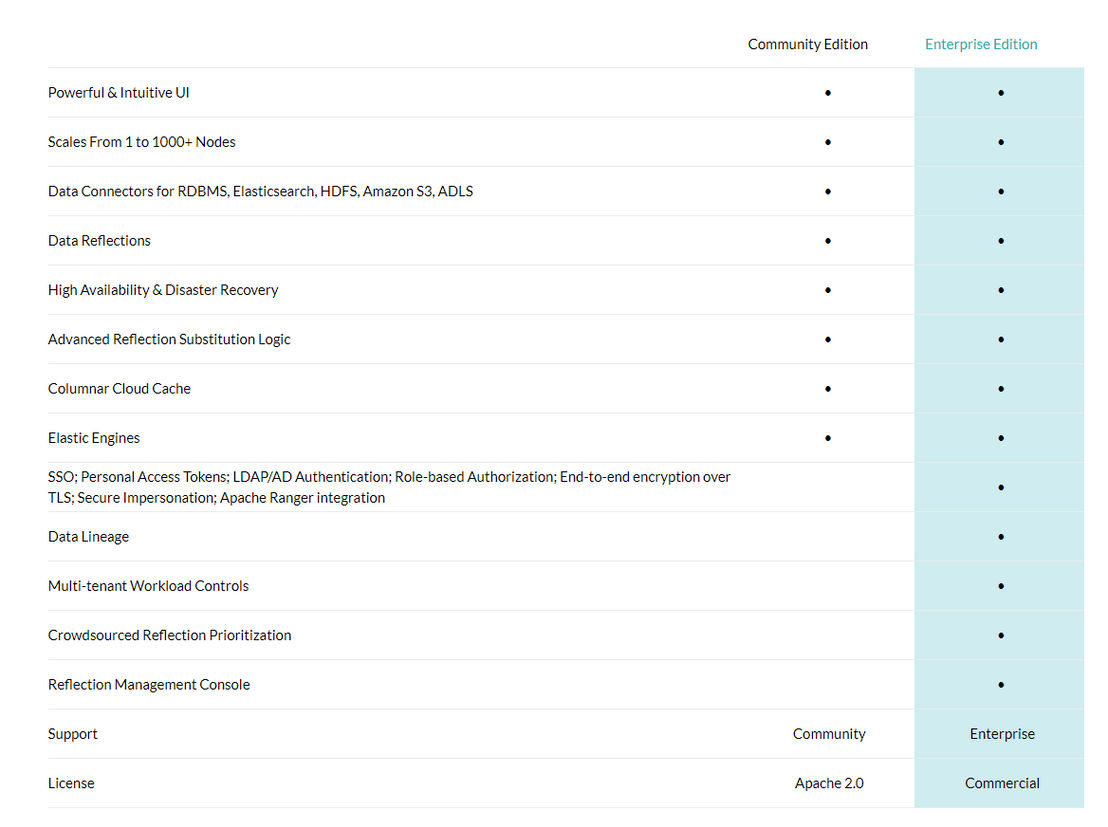Select the "Columnar Cloud Cache" feature
1108x827 pixels.
coord(119,389)
